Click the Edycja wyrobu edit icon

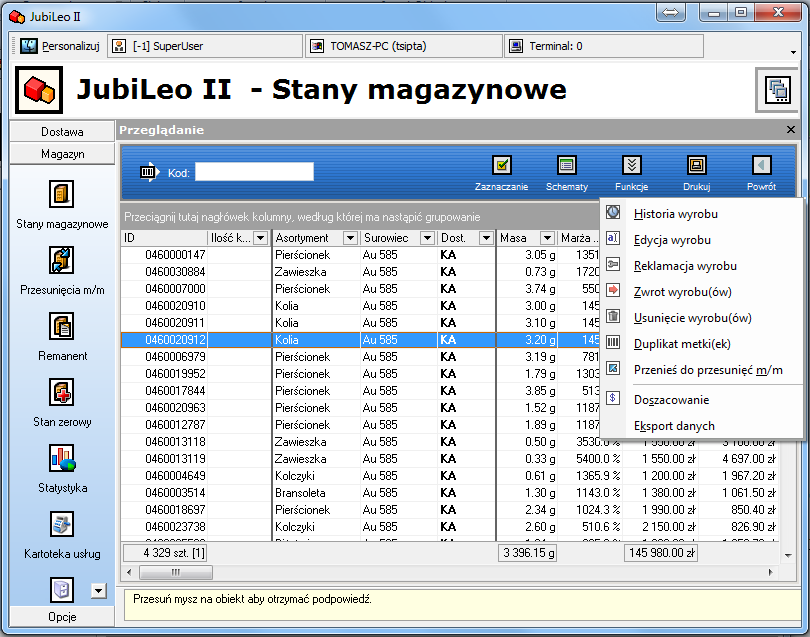[613, 238]
